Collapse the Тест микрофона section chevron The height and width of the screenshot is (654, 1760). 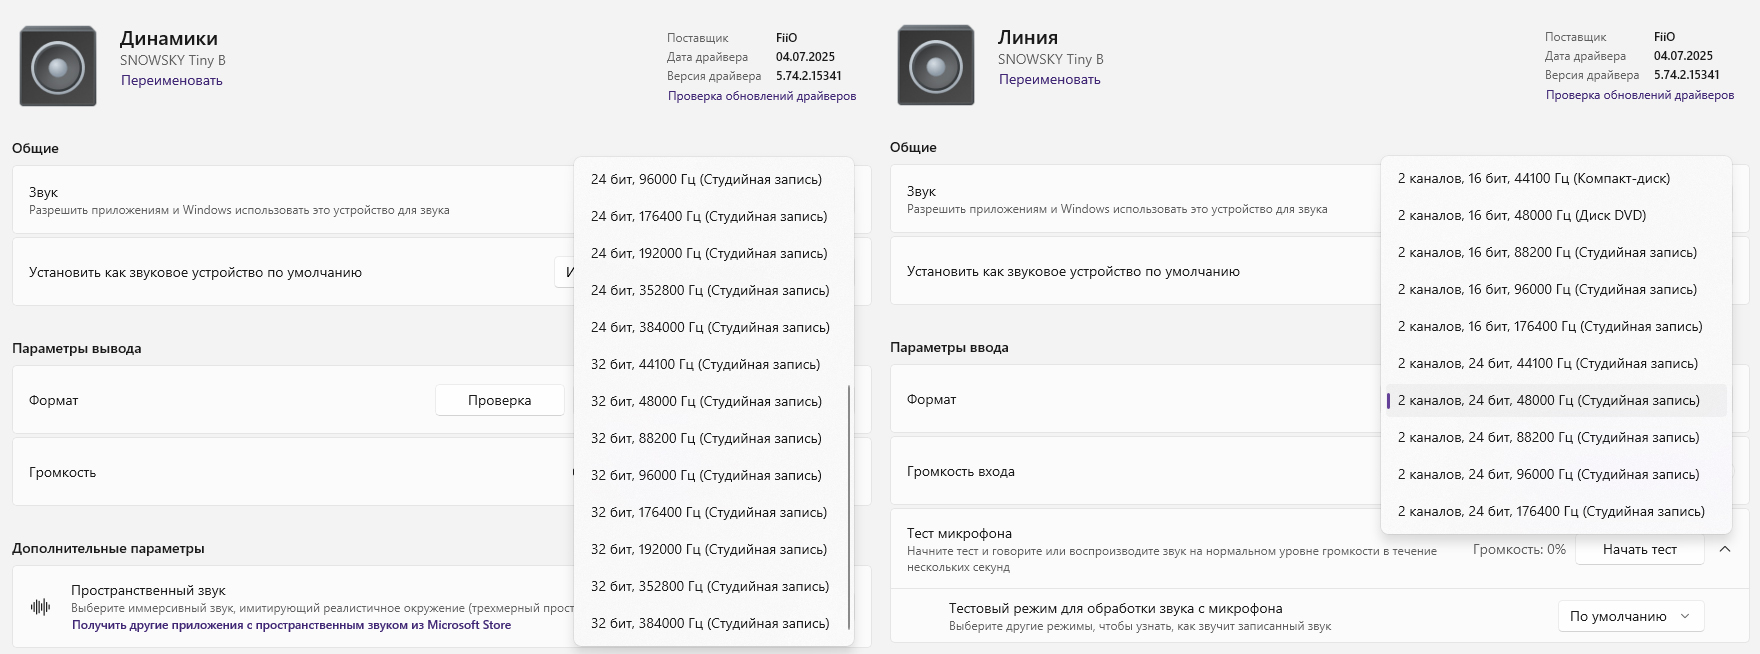pos(1725,549)
